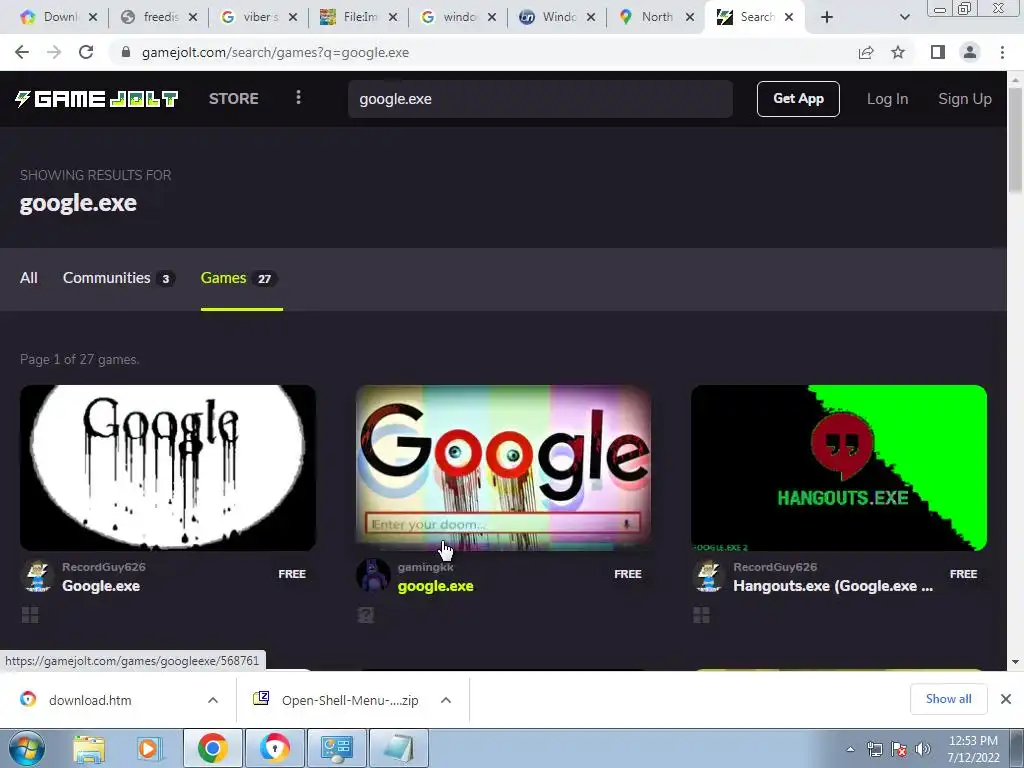Click RecordGuy626 avatar under Hangouts.exe

[709, 575]
